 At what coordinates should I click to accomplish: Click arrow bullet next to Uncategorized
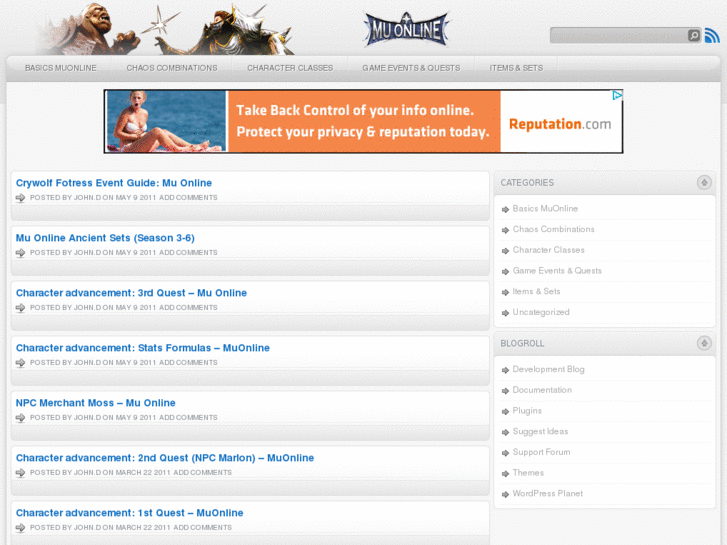tap(505, 313)
